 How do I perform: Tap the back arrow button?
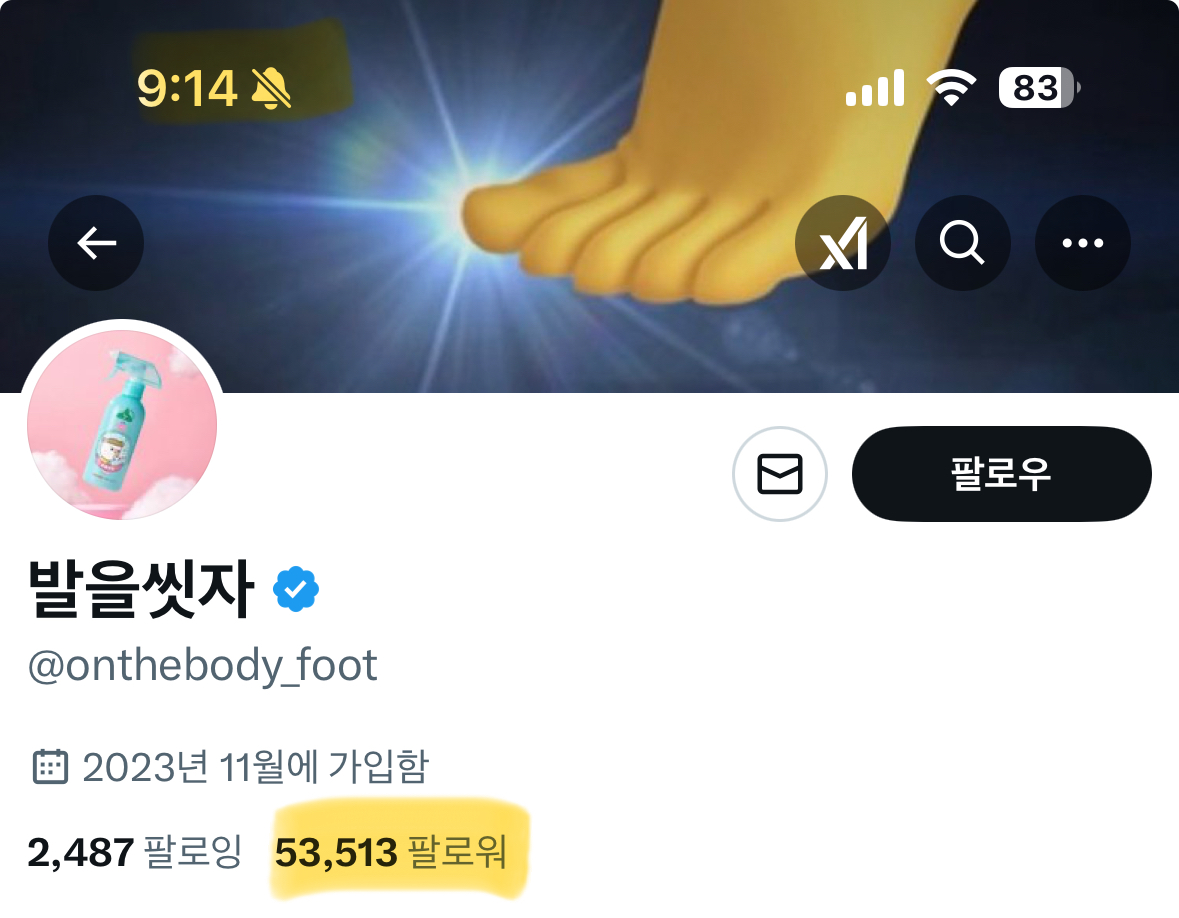pyautogui.click(x=96, y=243)
